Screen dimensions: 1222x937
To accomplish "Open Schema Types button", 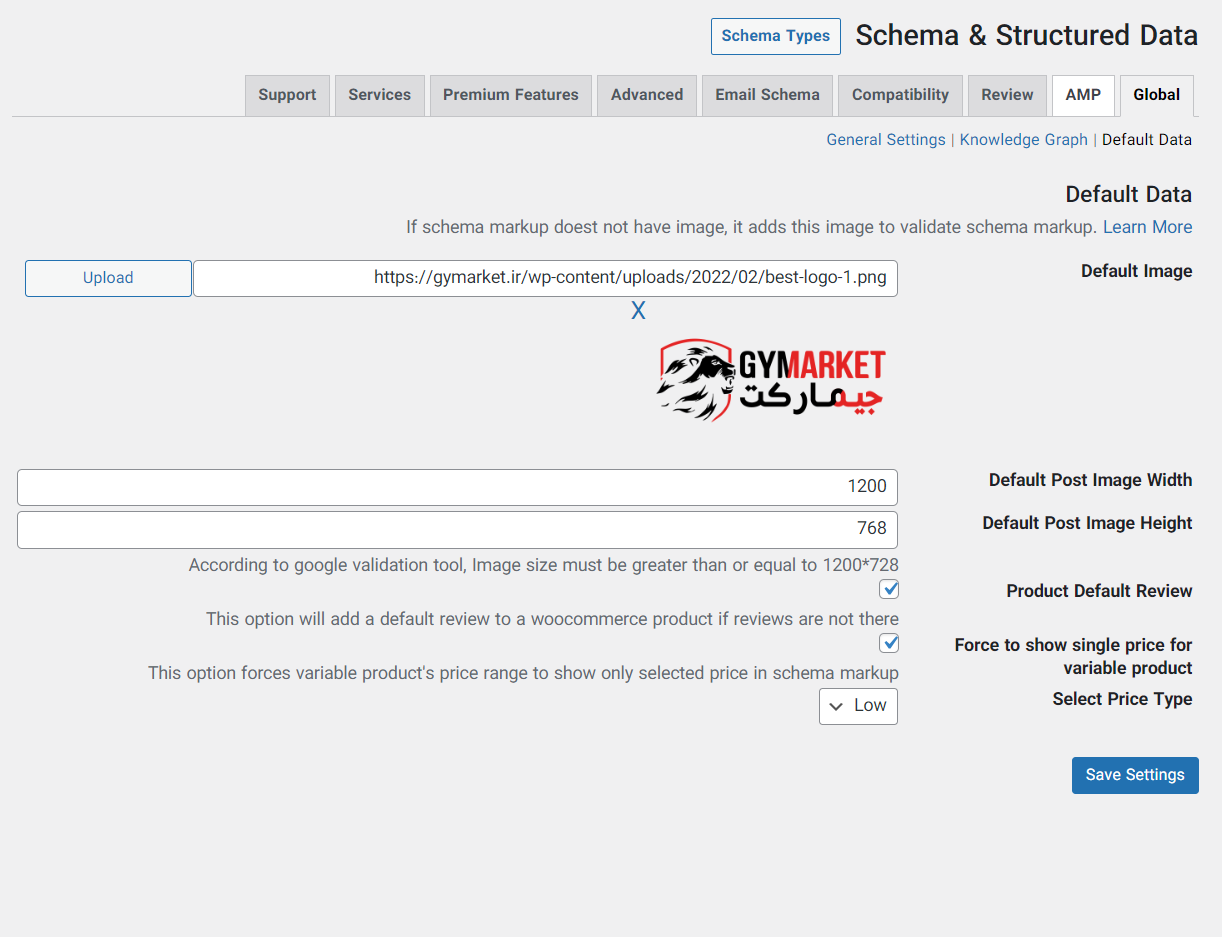I will pyautogui.click(x=775, y=36).
